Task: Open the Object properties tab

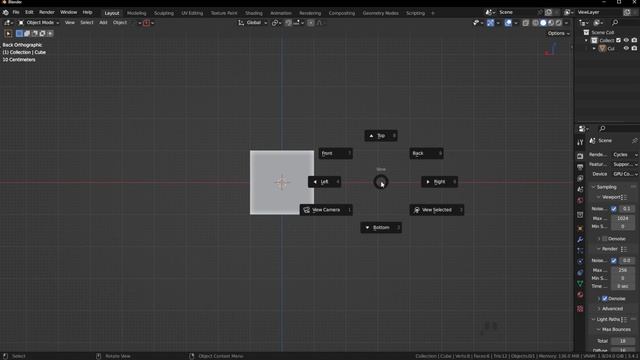Action: pos(580,228)
